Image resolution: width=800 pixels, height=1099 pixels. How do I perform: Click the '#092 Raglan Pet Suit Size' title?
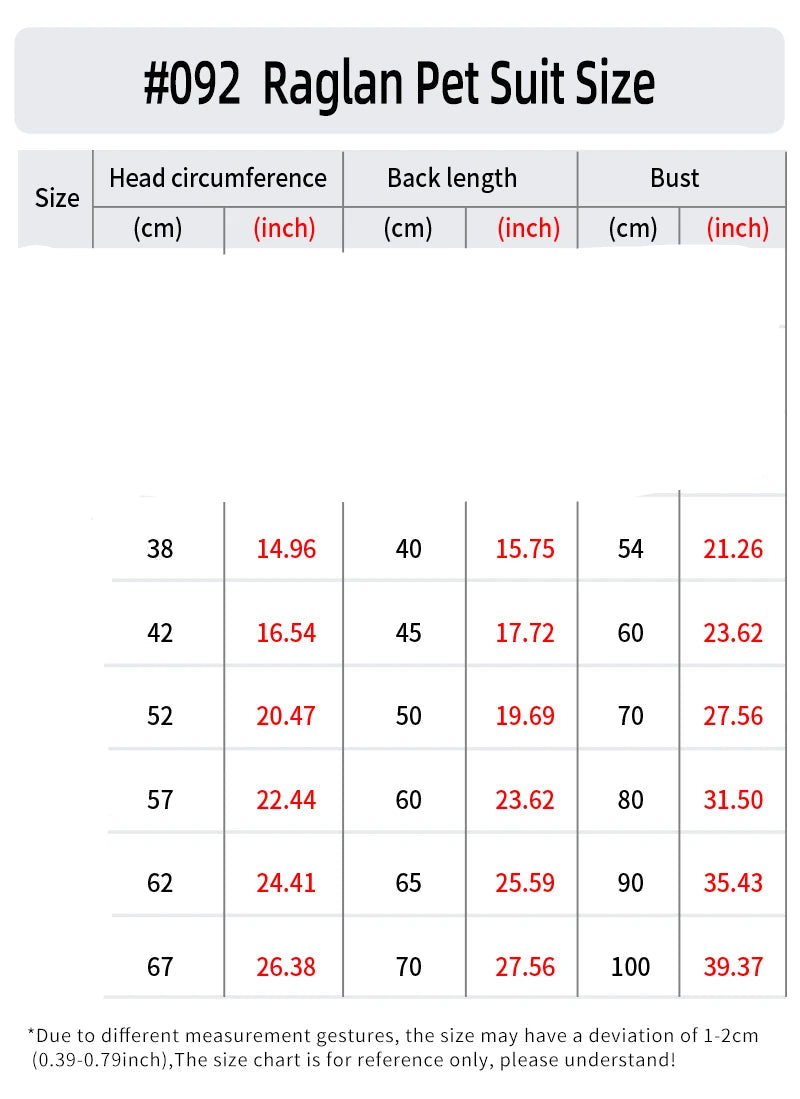(x=399, y=84)
